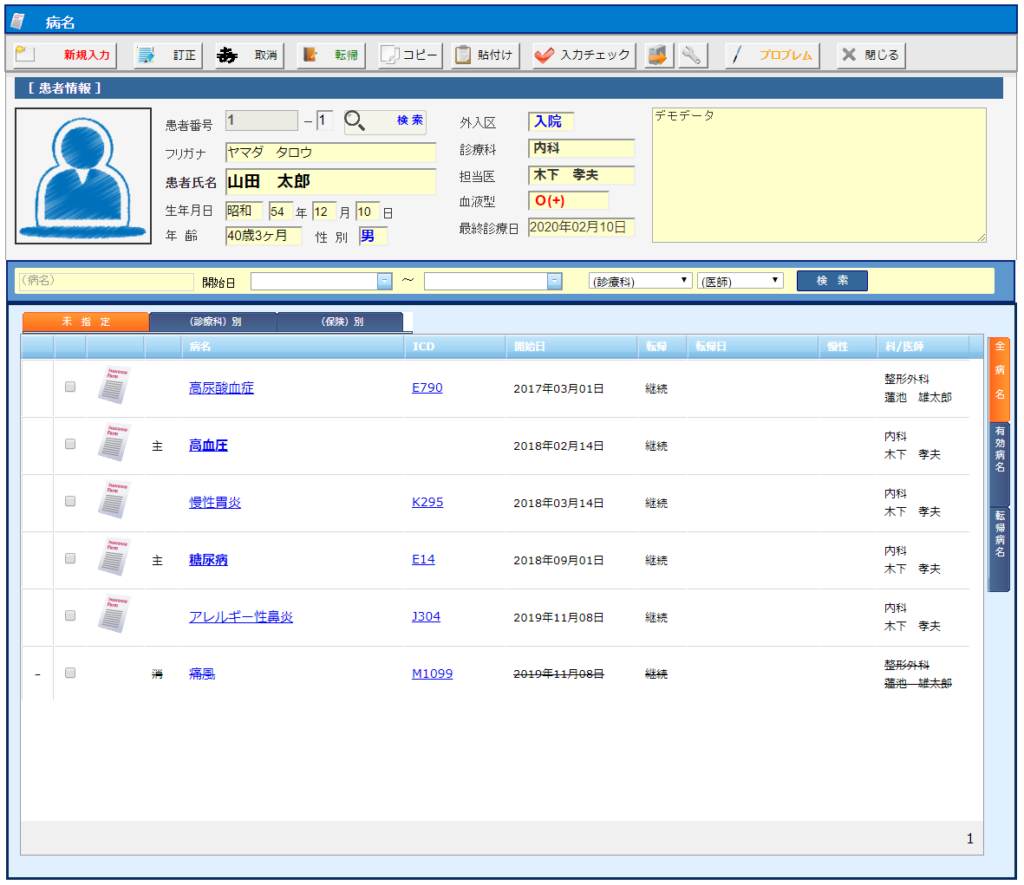1024x885 pixels.
Task: Open the (診療科) department dropdown
Action: click(640, 281)
